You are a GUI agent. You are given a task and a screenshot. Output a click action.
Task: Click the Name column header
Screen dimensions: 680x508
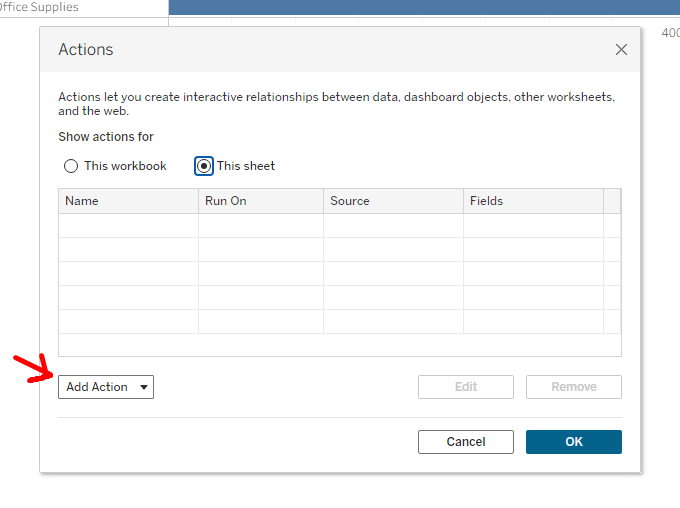tap(128, 201)
